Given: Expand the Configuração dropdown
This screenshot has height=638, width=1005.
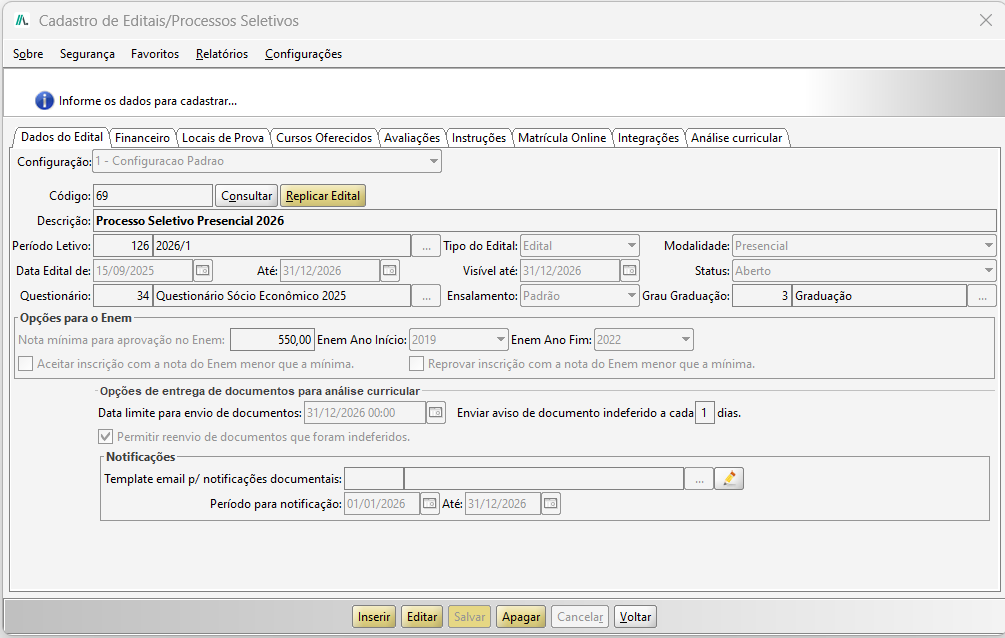Looking at the screenshot, I should point(434,161).
